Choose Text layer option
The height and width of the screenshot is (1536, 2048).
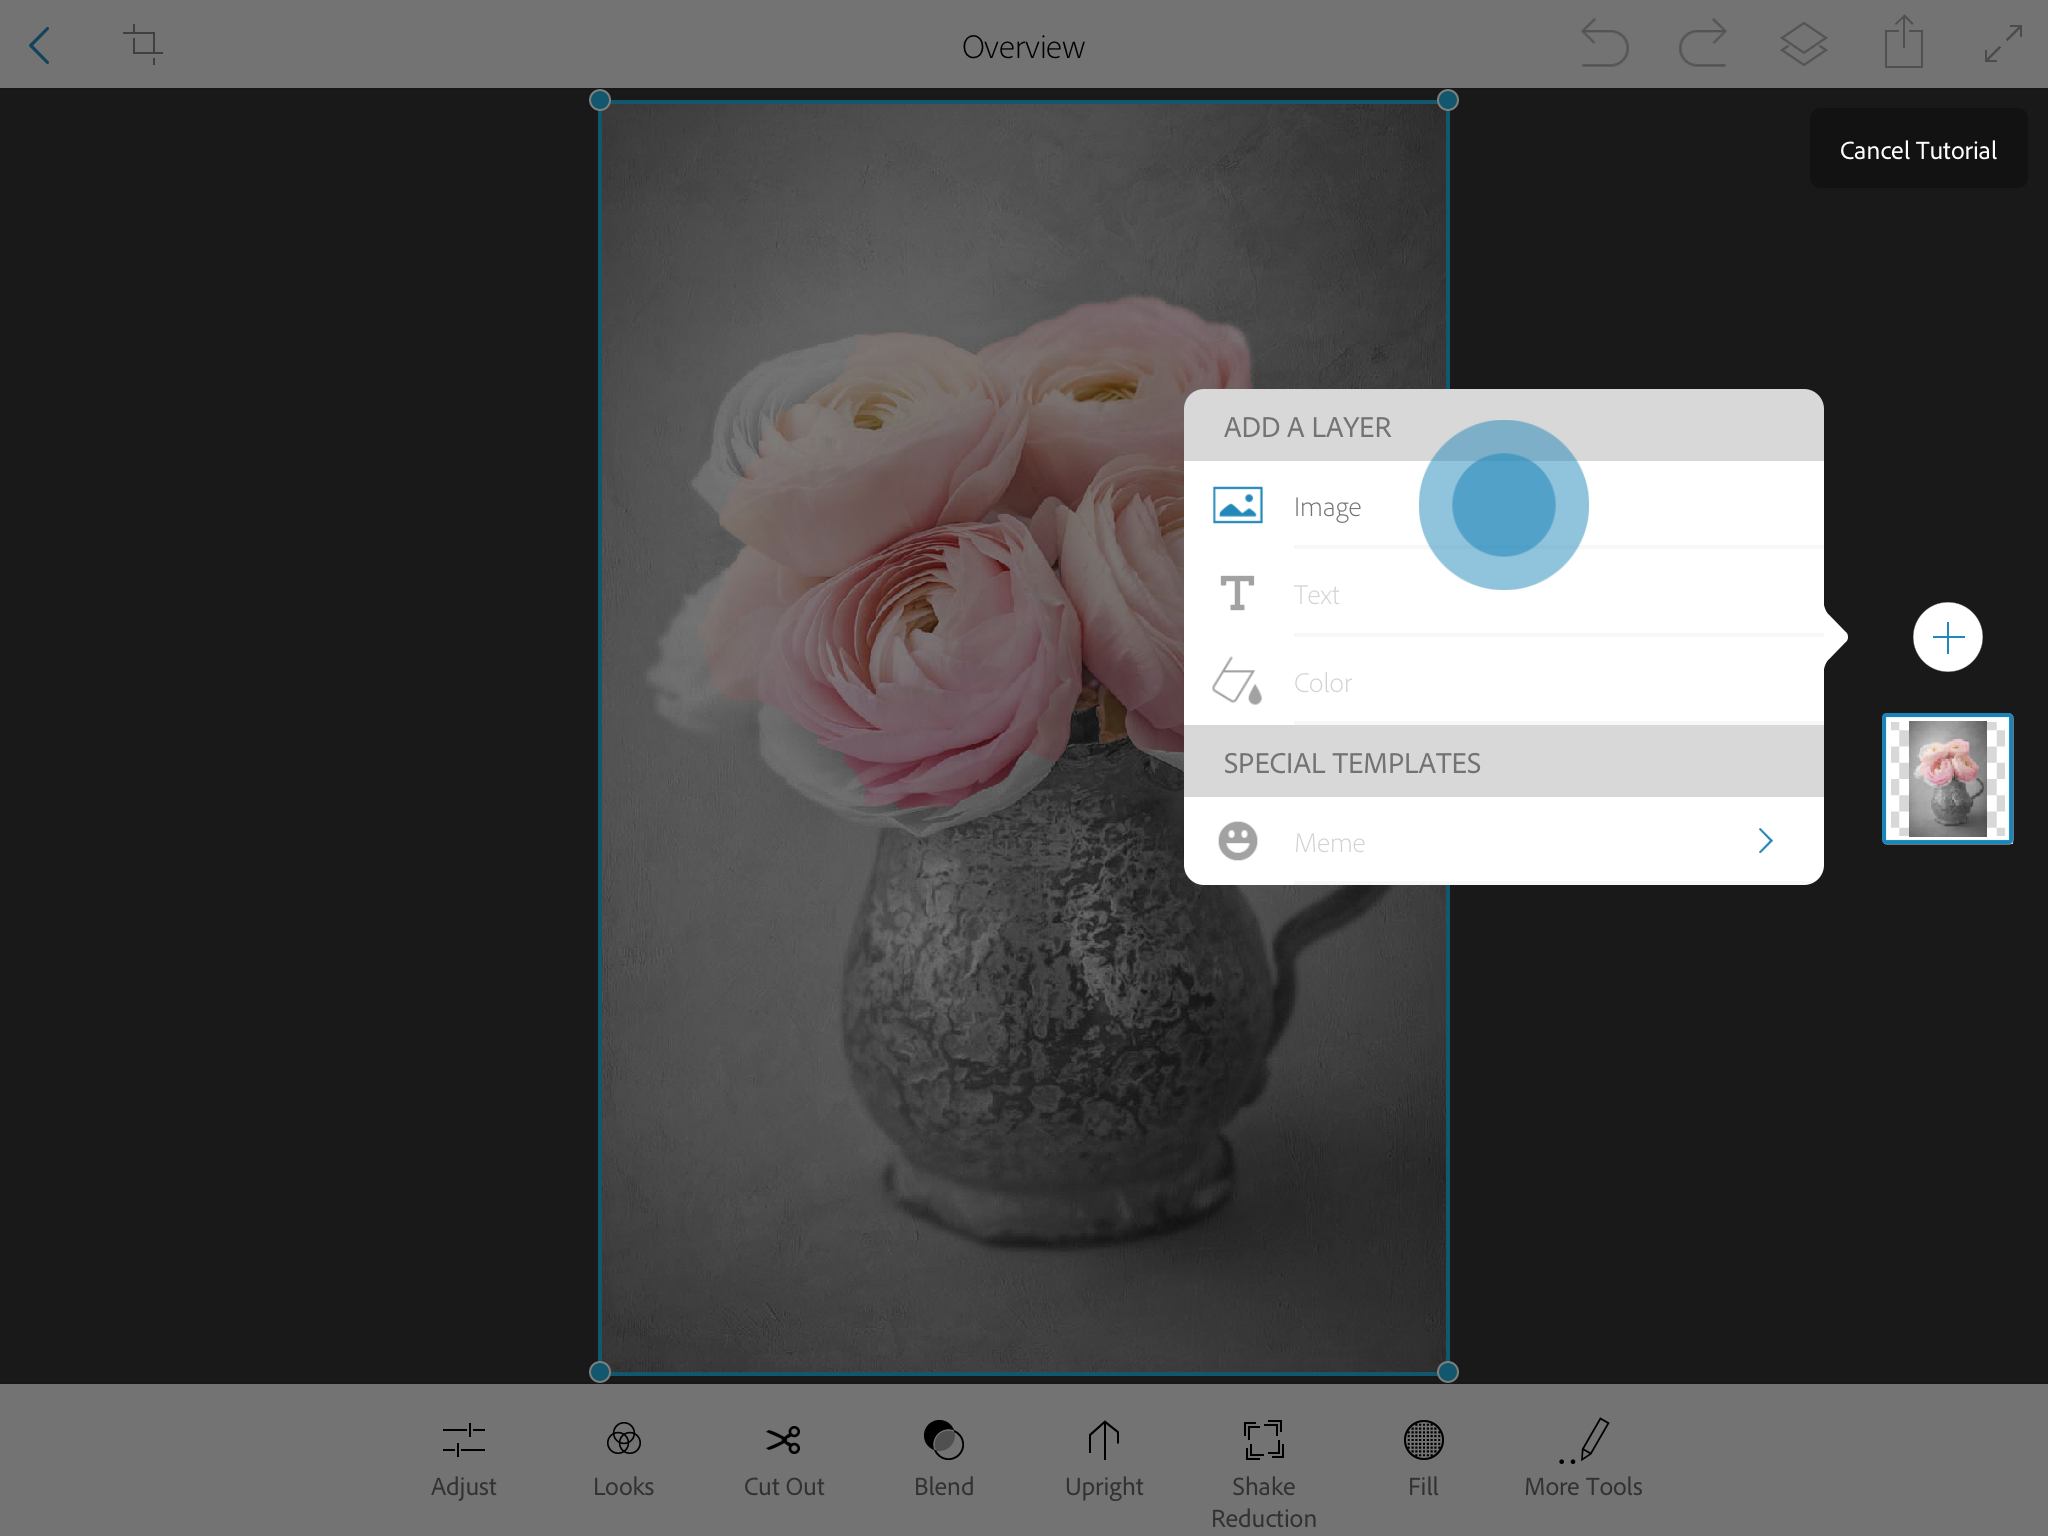click(1504, 593)
